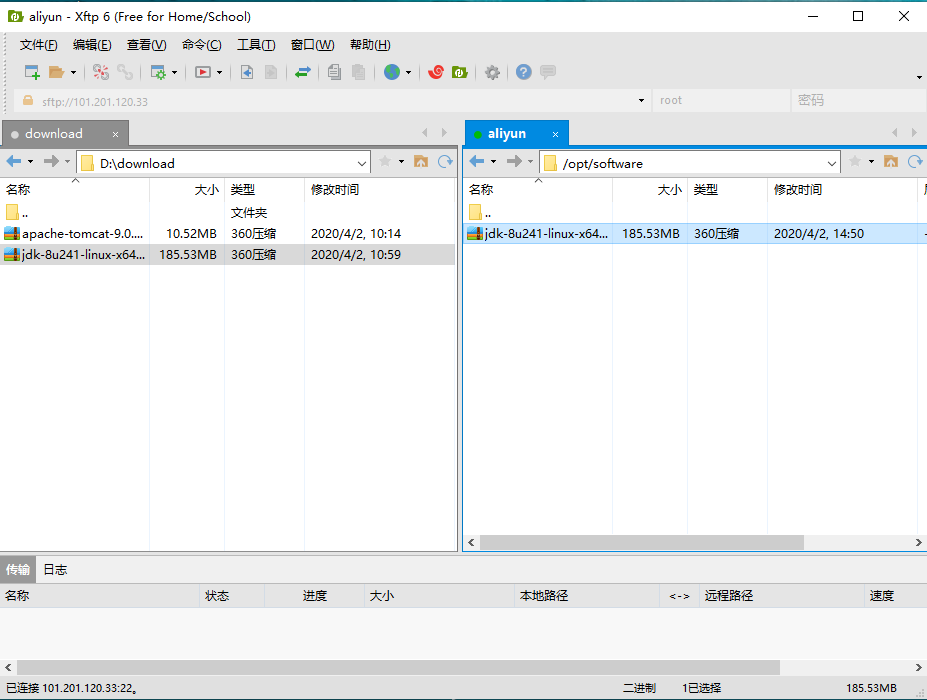Click the Copy documents toolbar icon

click(x=334, y=72)
